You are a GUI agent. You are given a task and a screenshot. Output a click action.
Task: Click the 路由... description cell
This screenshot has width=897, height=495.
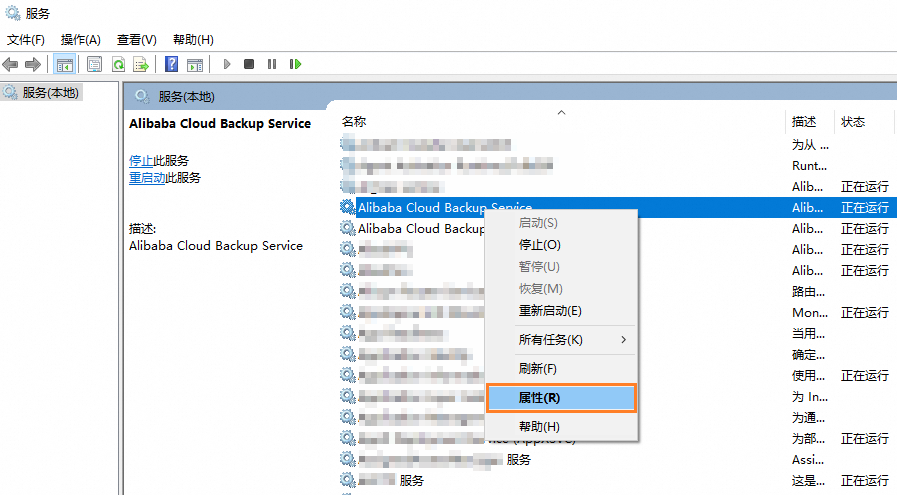808,291
